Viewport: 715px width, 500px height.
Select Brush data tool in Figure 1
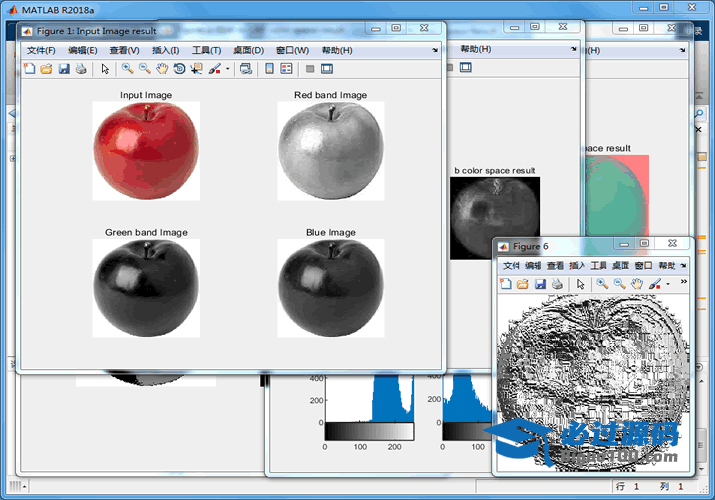[x=214, y=69]
